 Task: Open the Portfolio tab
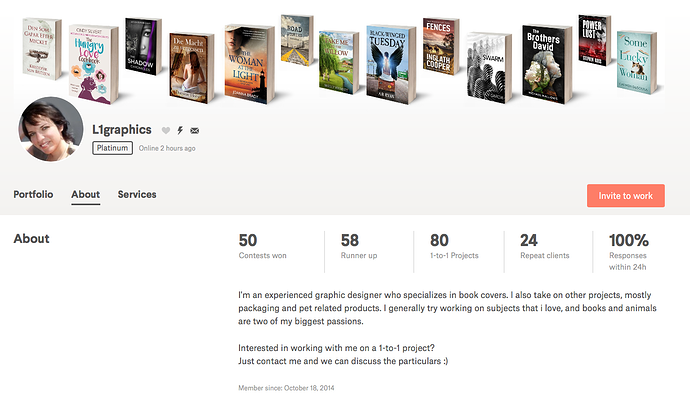33,195
